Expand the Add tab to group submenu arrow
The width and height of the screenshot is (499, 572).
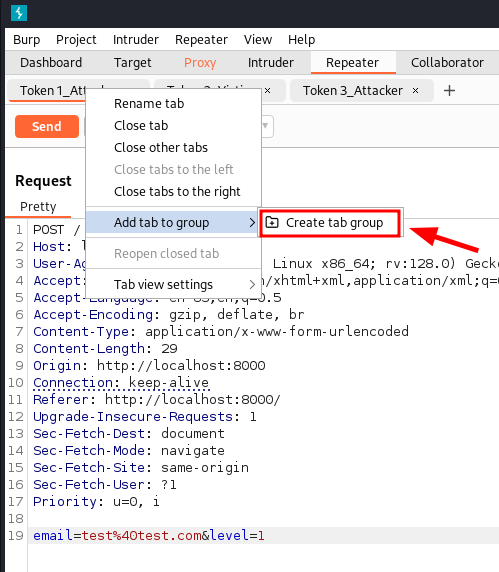[x=252, y=222]
